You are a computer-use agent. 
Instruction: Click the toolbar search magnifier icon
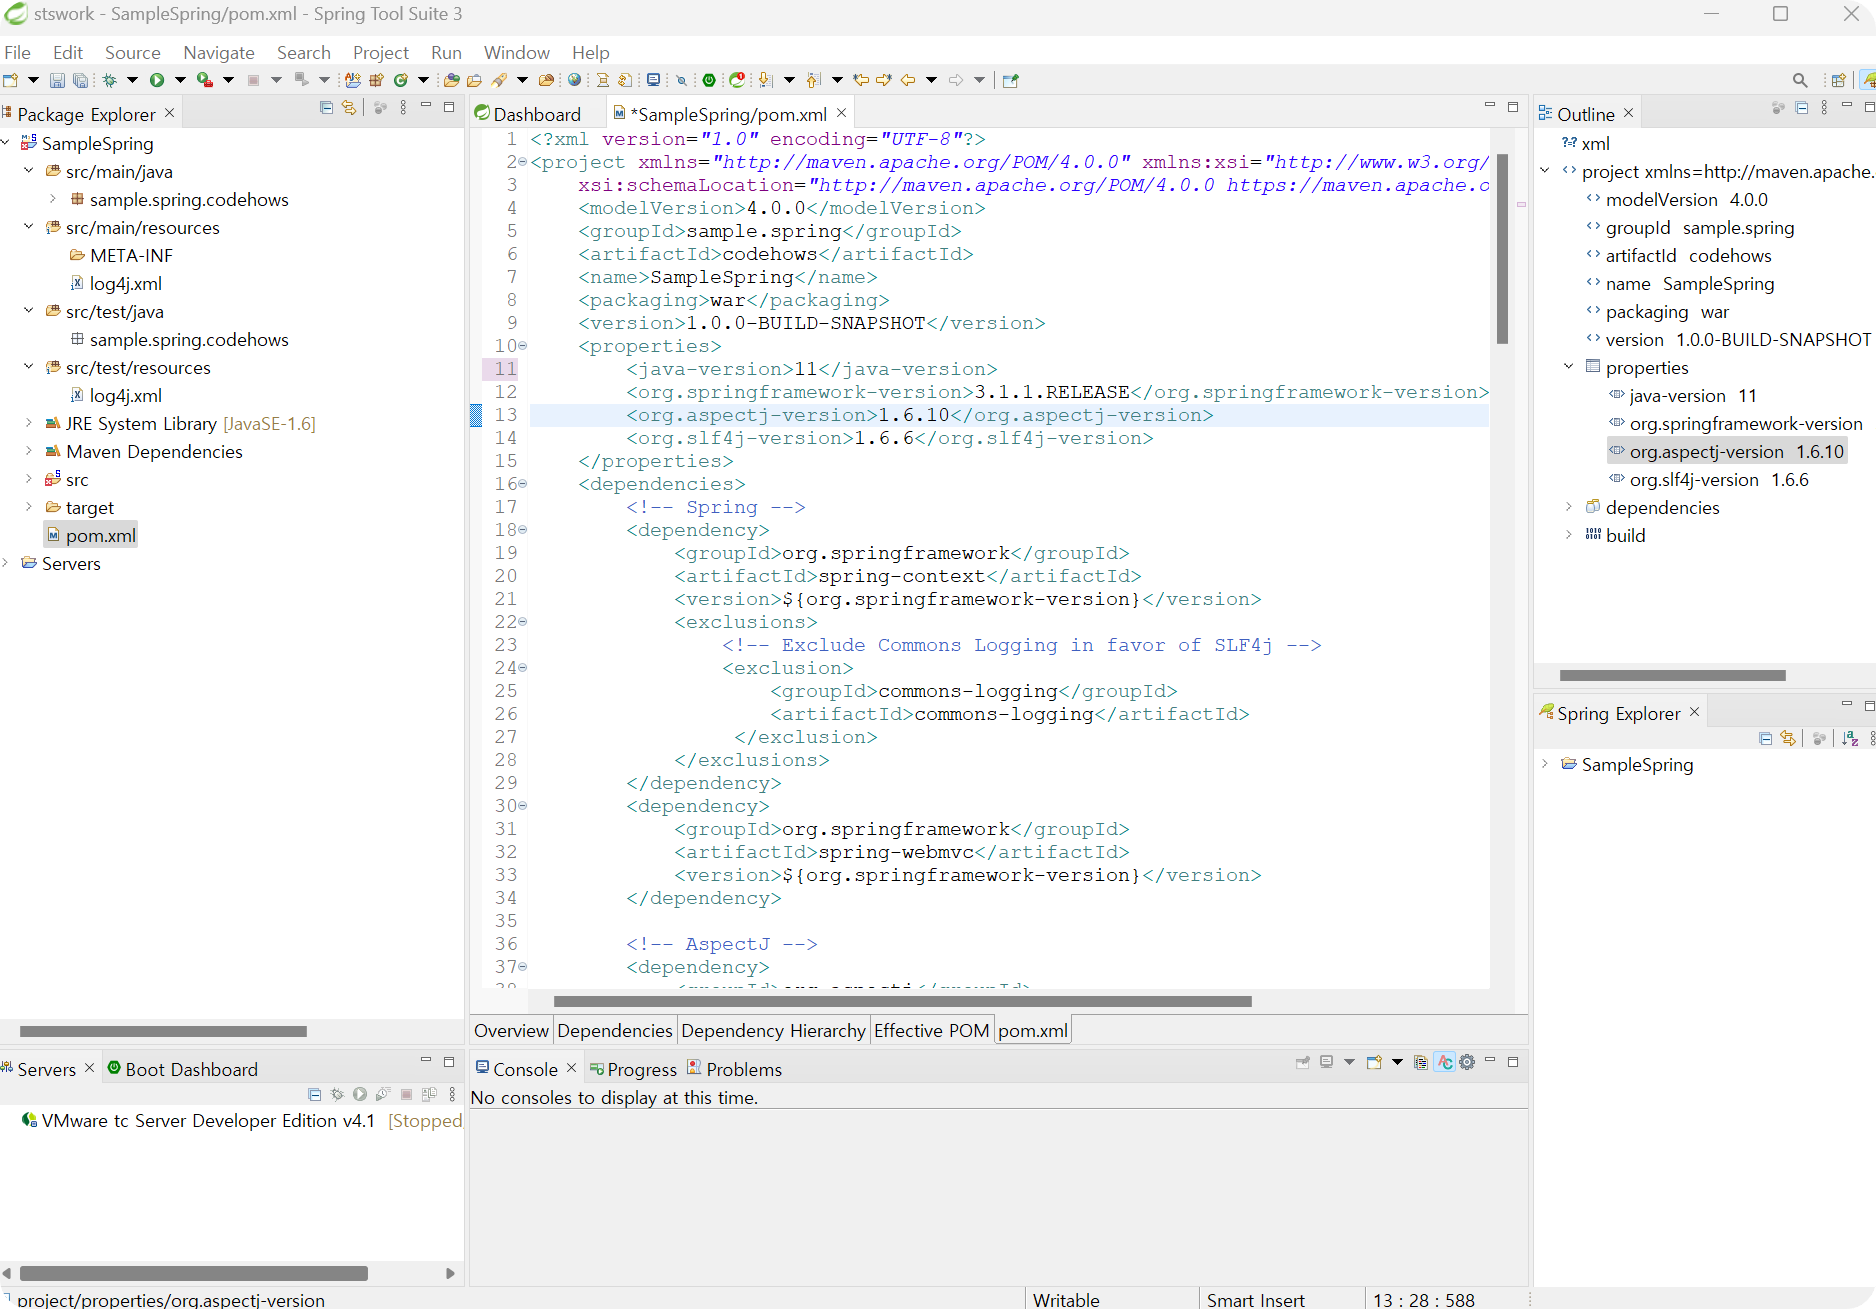tap(1800, 81)
